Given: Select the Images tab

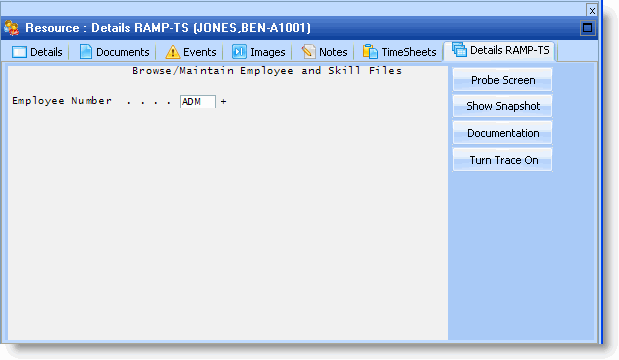Looking at the screenshot, I should tap(259, 52).
